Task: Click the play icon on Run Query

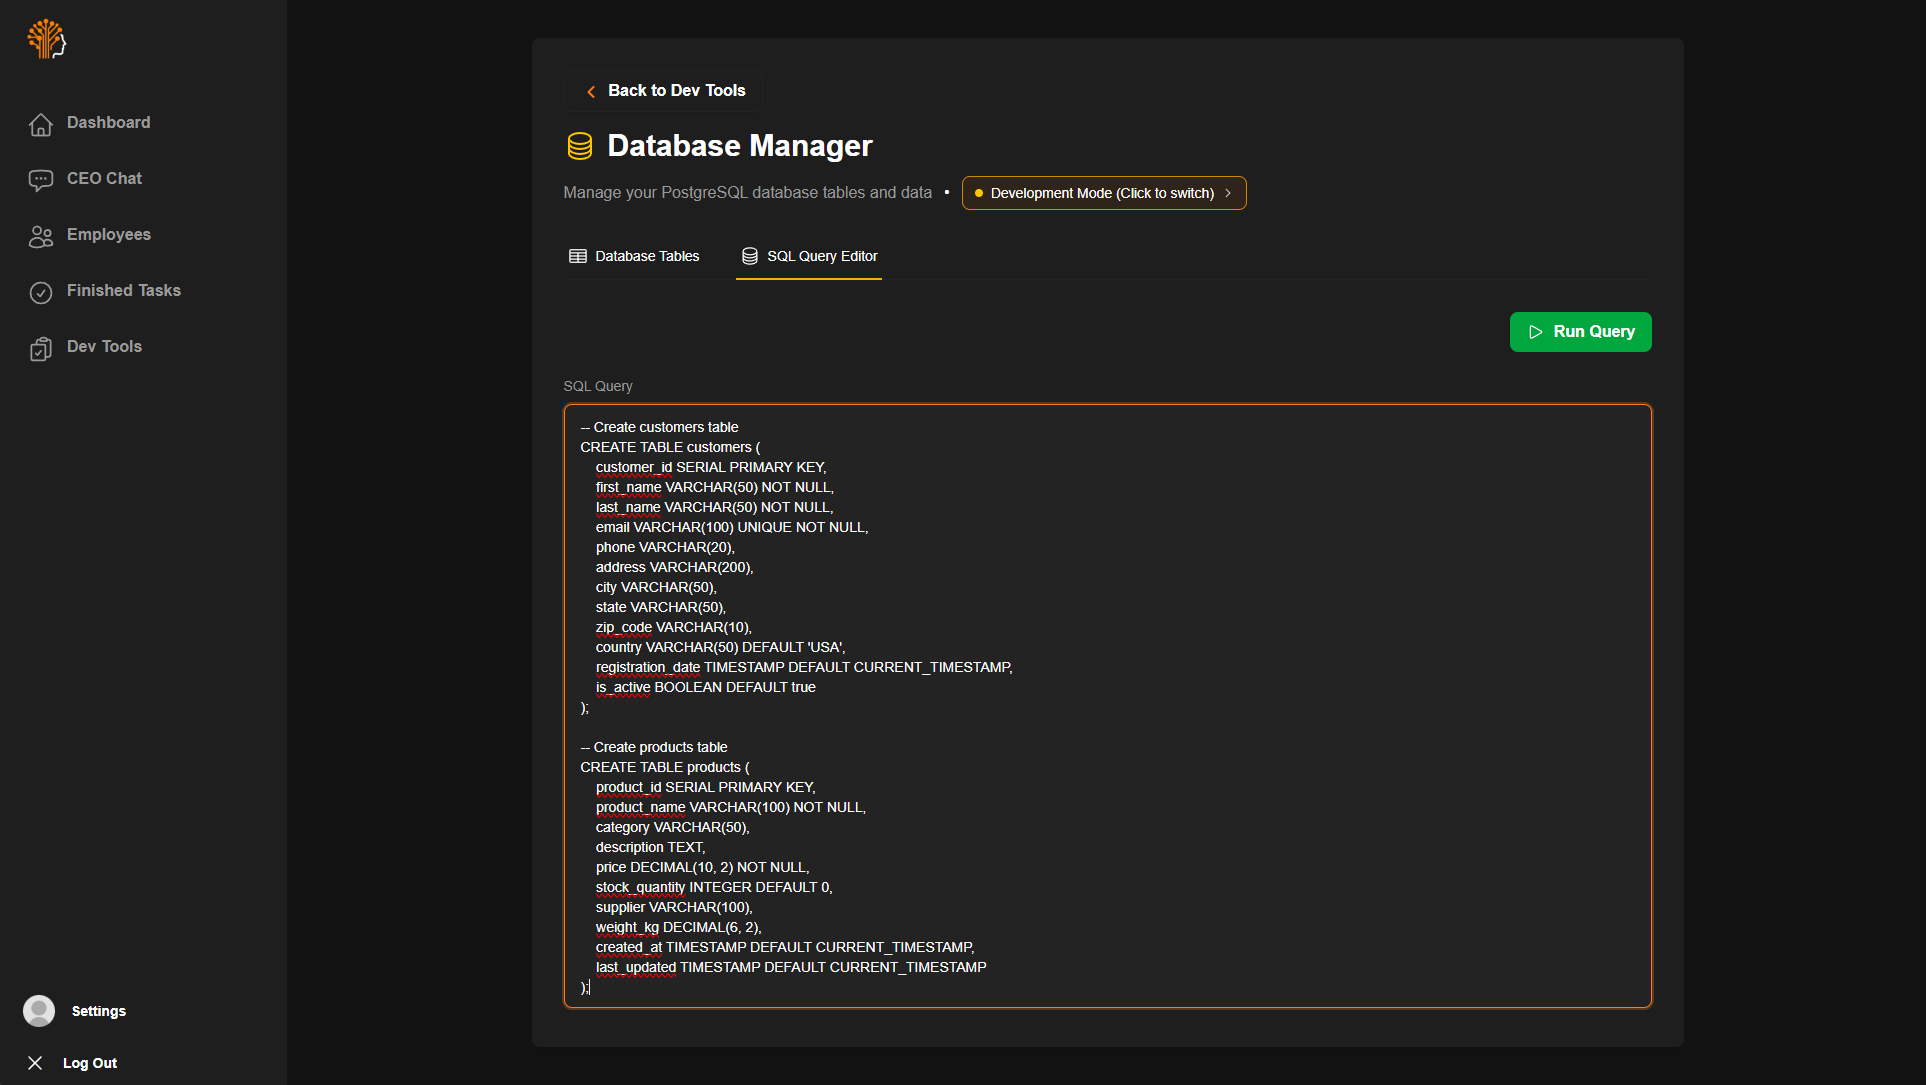Action: click(x=1536, y=332)
